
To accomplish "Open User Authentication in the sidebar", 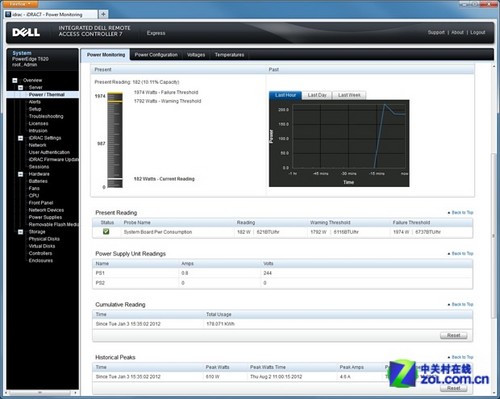I will 49,152.
